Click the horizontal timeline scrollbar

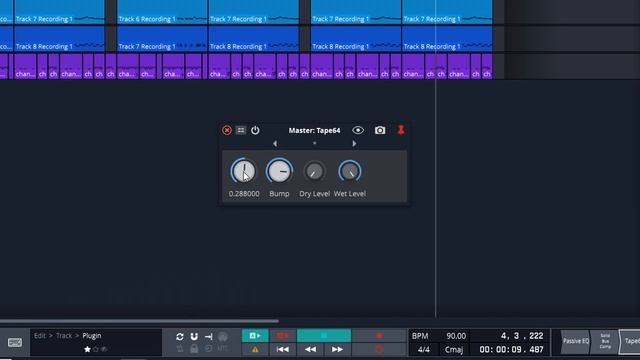pos(139,321)
